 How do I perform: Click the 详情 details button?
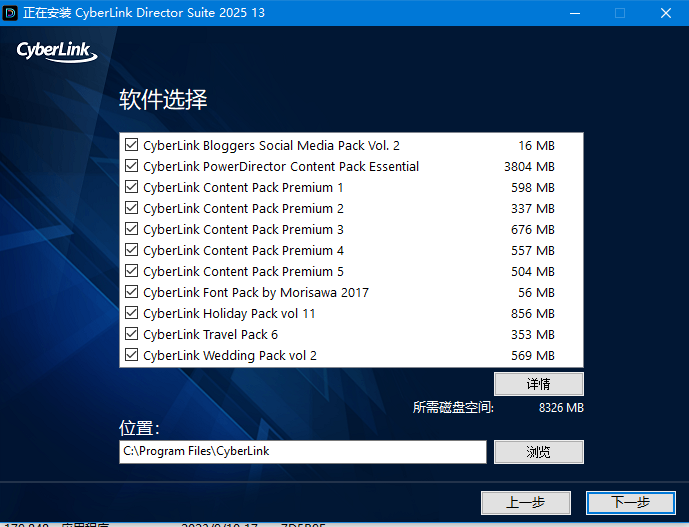coord(539,384)
